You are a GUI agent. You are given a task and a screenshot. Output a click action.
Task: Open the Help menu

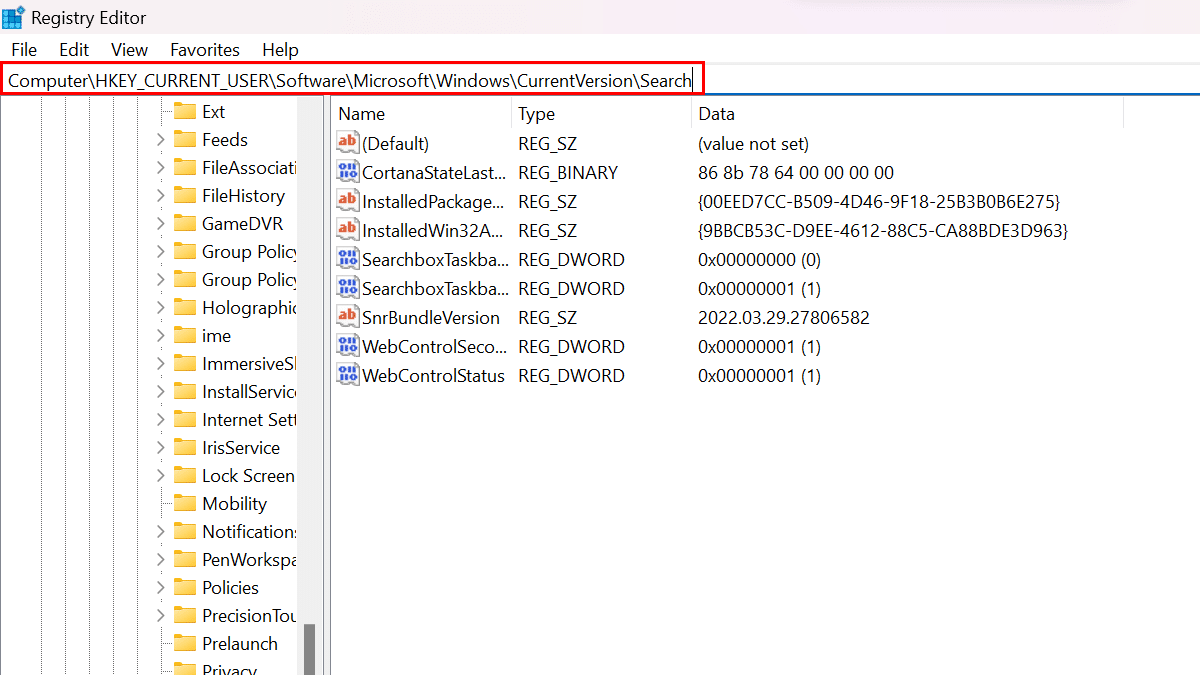point(280,49)
